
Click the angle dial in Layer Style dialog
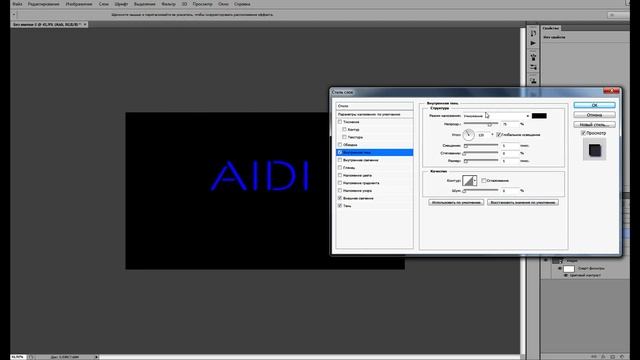click(x=469, y=134)
